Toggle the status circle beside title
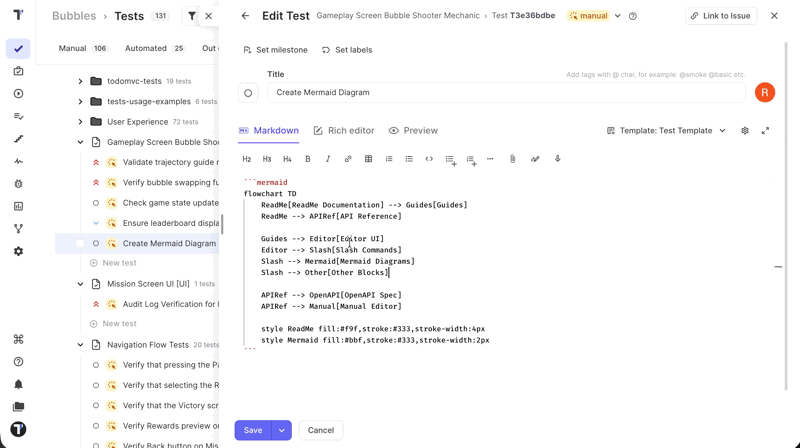 click(248, 93)
